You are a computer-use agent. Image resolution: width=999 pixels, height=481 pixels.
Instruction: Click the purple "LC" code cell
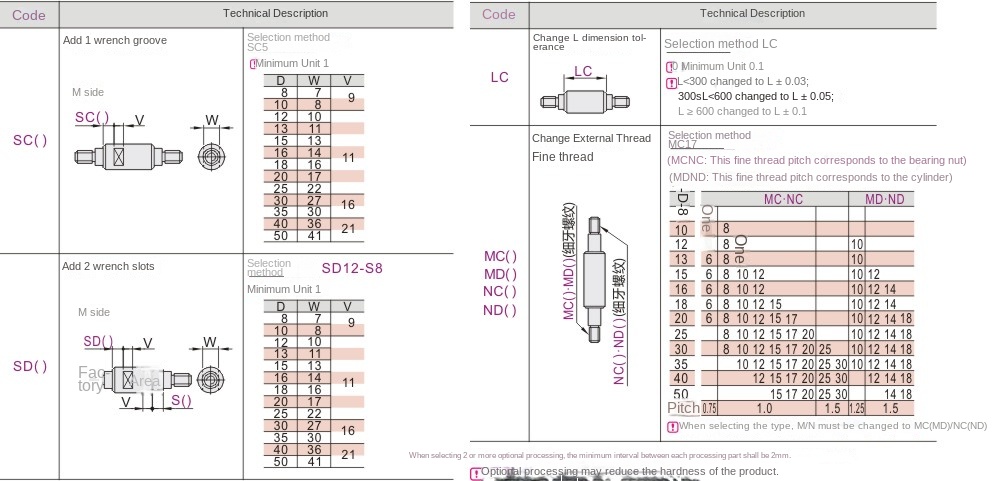click(500, 77)
